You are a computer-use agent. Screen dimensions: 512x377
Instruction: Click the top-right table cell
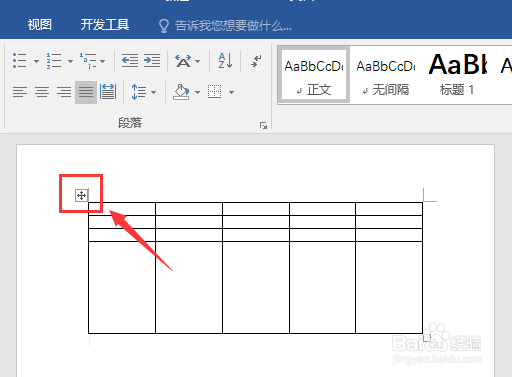pyautogui.click(x=389, y=209)
